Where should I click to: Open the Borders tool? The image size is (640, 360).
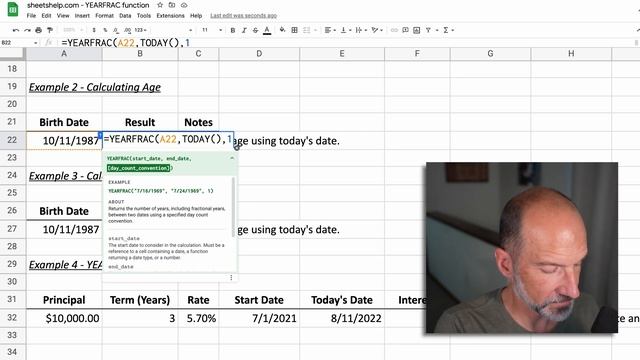click(294, 30)
